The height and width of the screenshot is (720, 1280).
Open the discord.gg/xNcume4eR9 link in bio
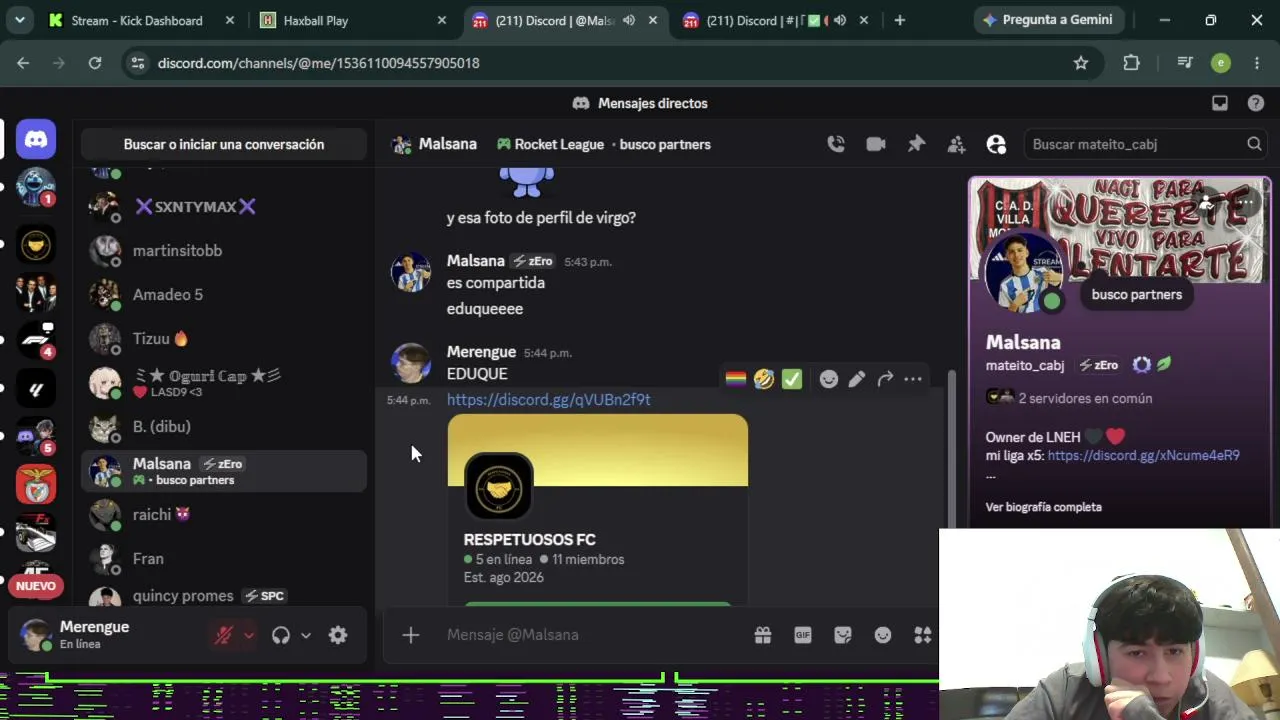click(1143, 455)
